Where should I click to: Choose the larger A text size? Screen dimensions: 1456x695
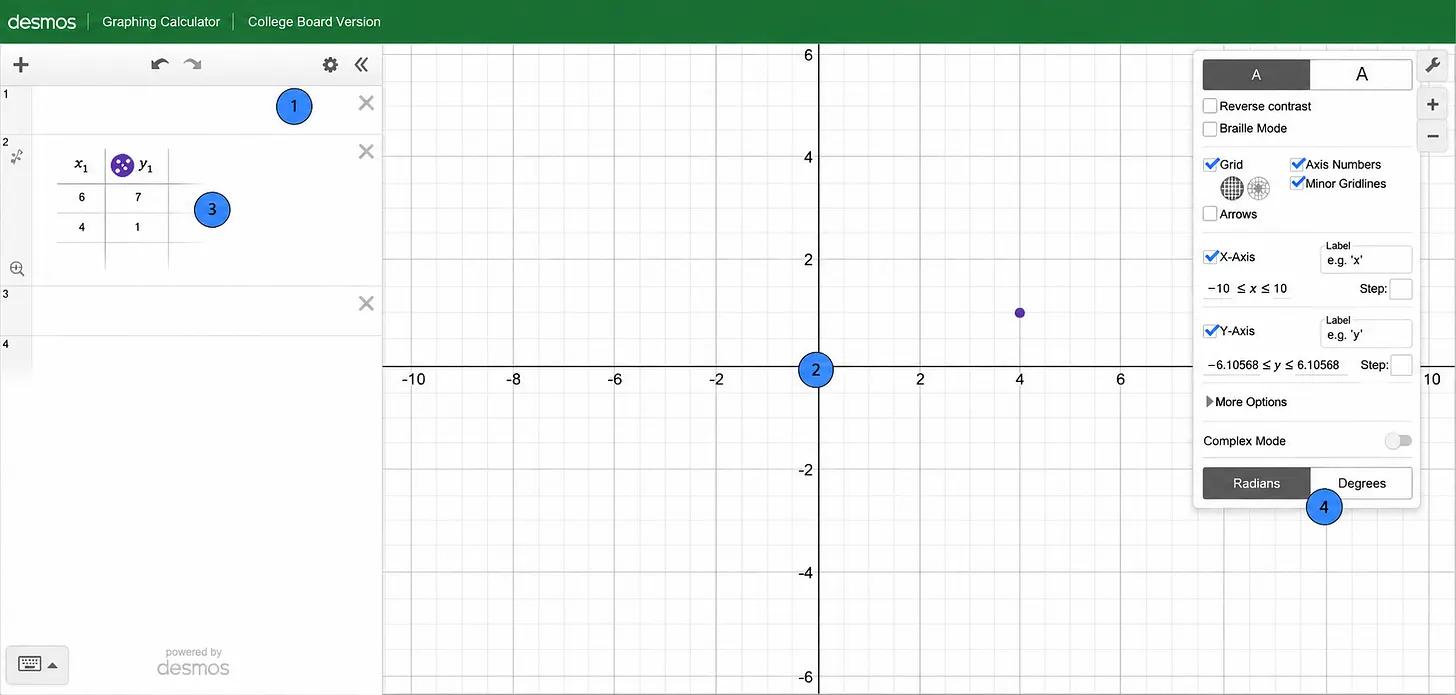1361,75
